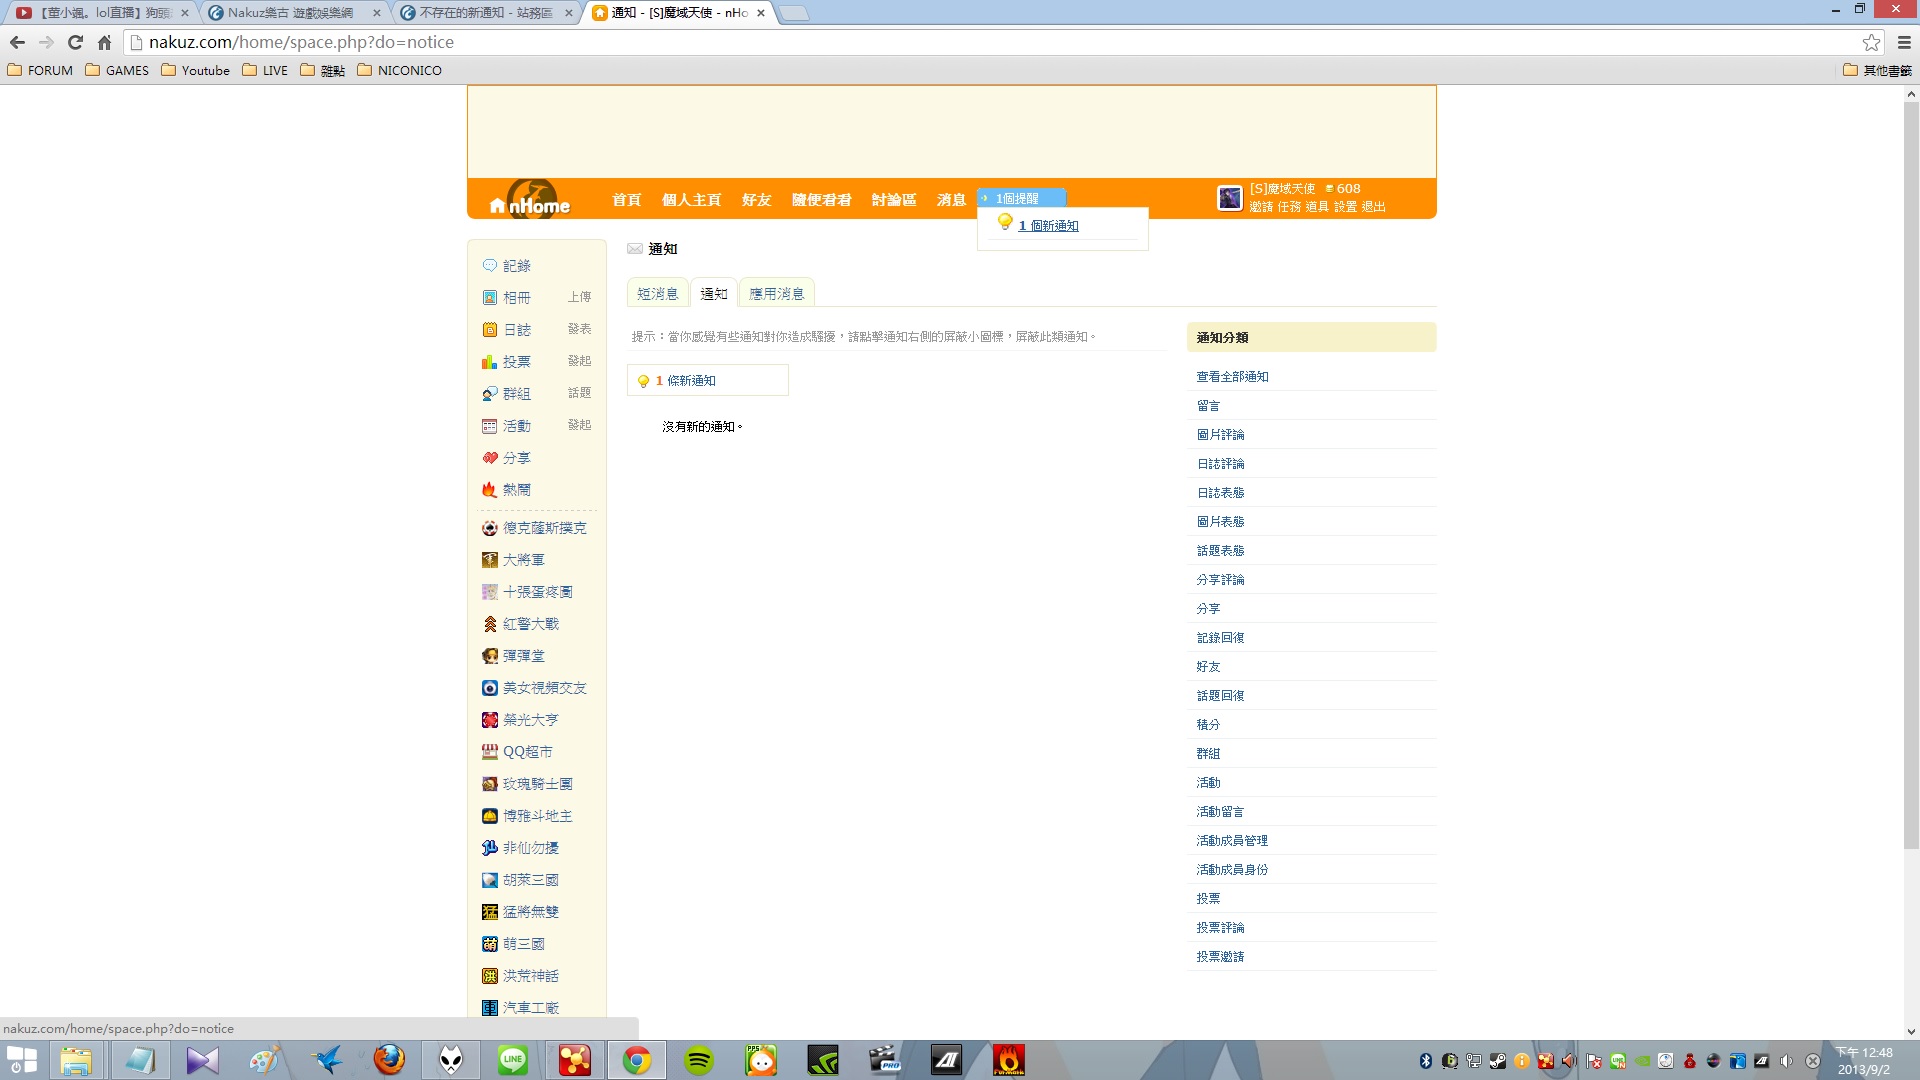Expand the 1個提醒 reminder dropdown

tap(1020, 198)
